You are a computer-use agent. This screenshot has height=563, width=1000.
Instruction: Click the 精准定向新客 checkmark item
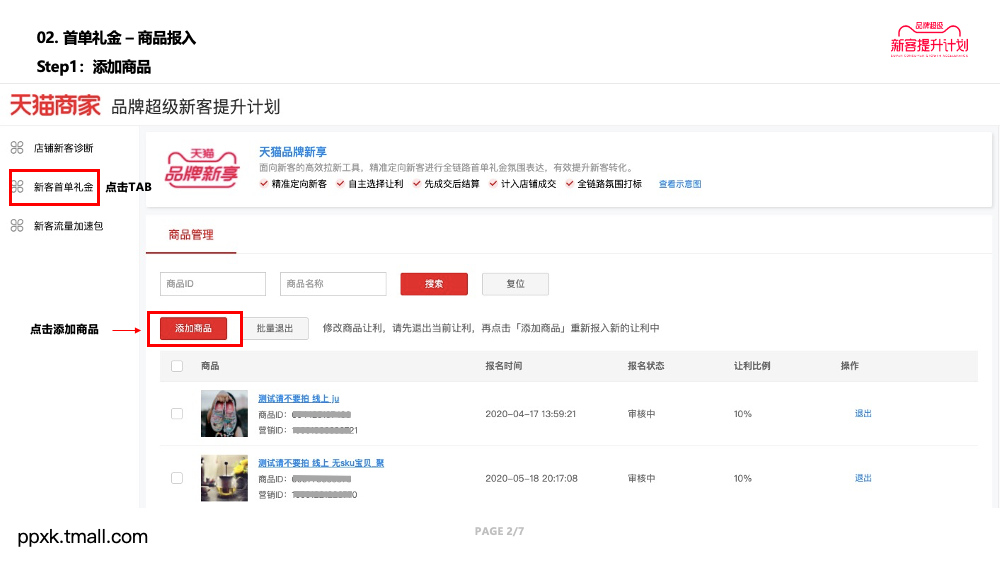coord(293,184)
